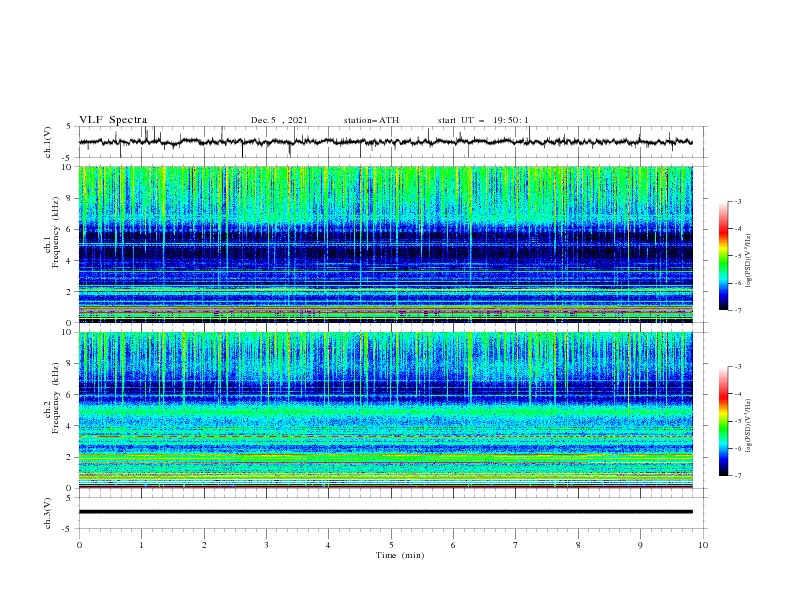The height and width of the screenshot is (612, 792).
Task: Click the ch.2 PSD color scale bar
Action: coord(724,421)
